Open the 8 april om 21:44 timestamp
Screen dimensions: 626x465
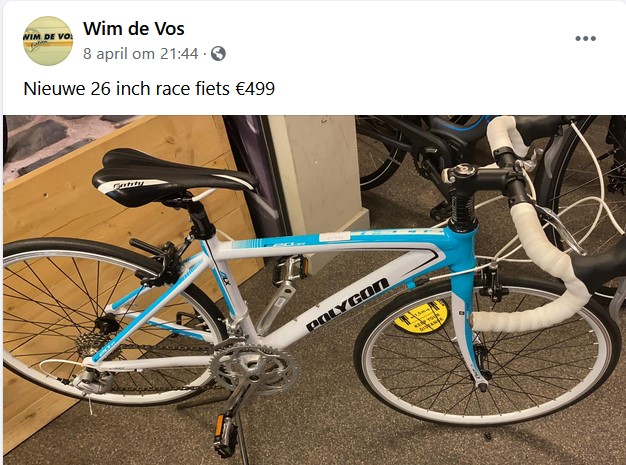click(x=141, y=53)
